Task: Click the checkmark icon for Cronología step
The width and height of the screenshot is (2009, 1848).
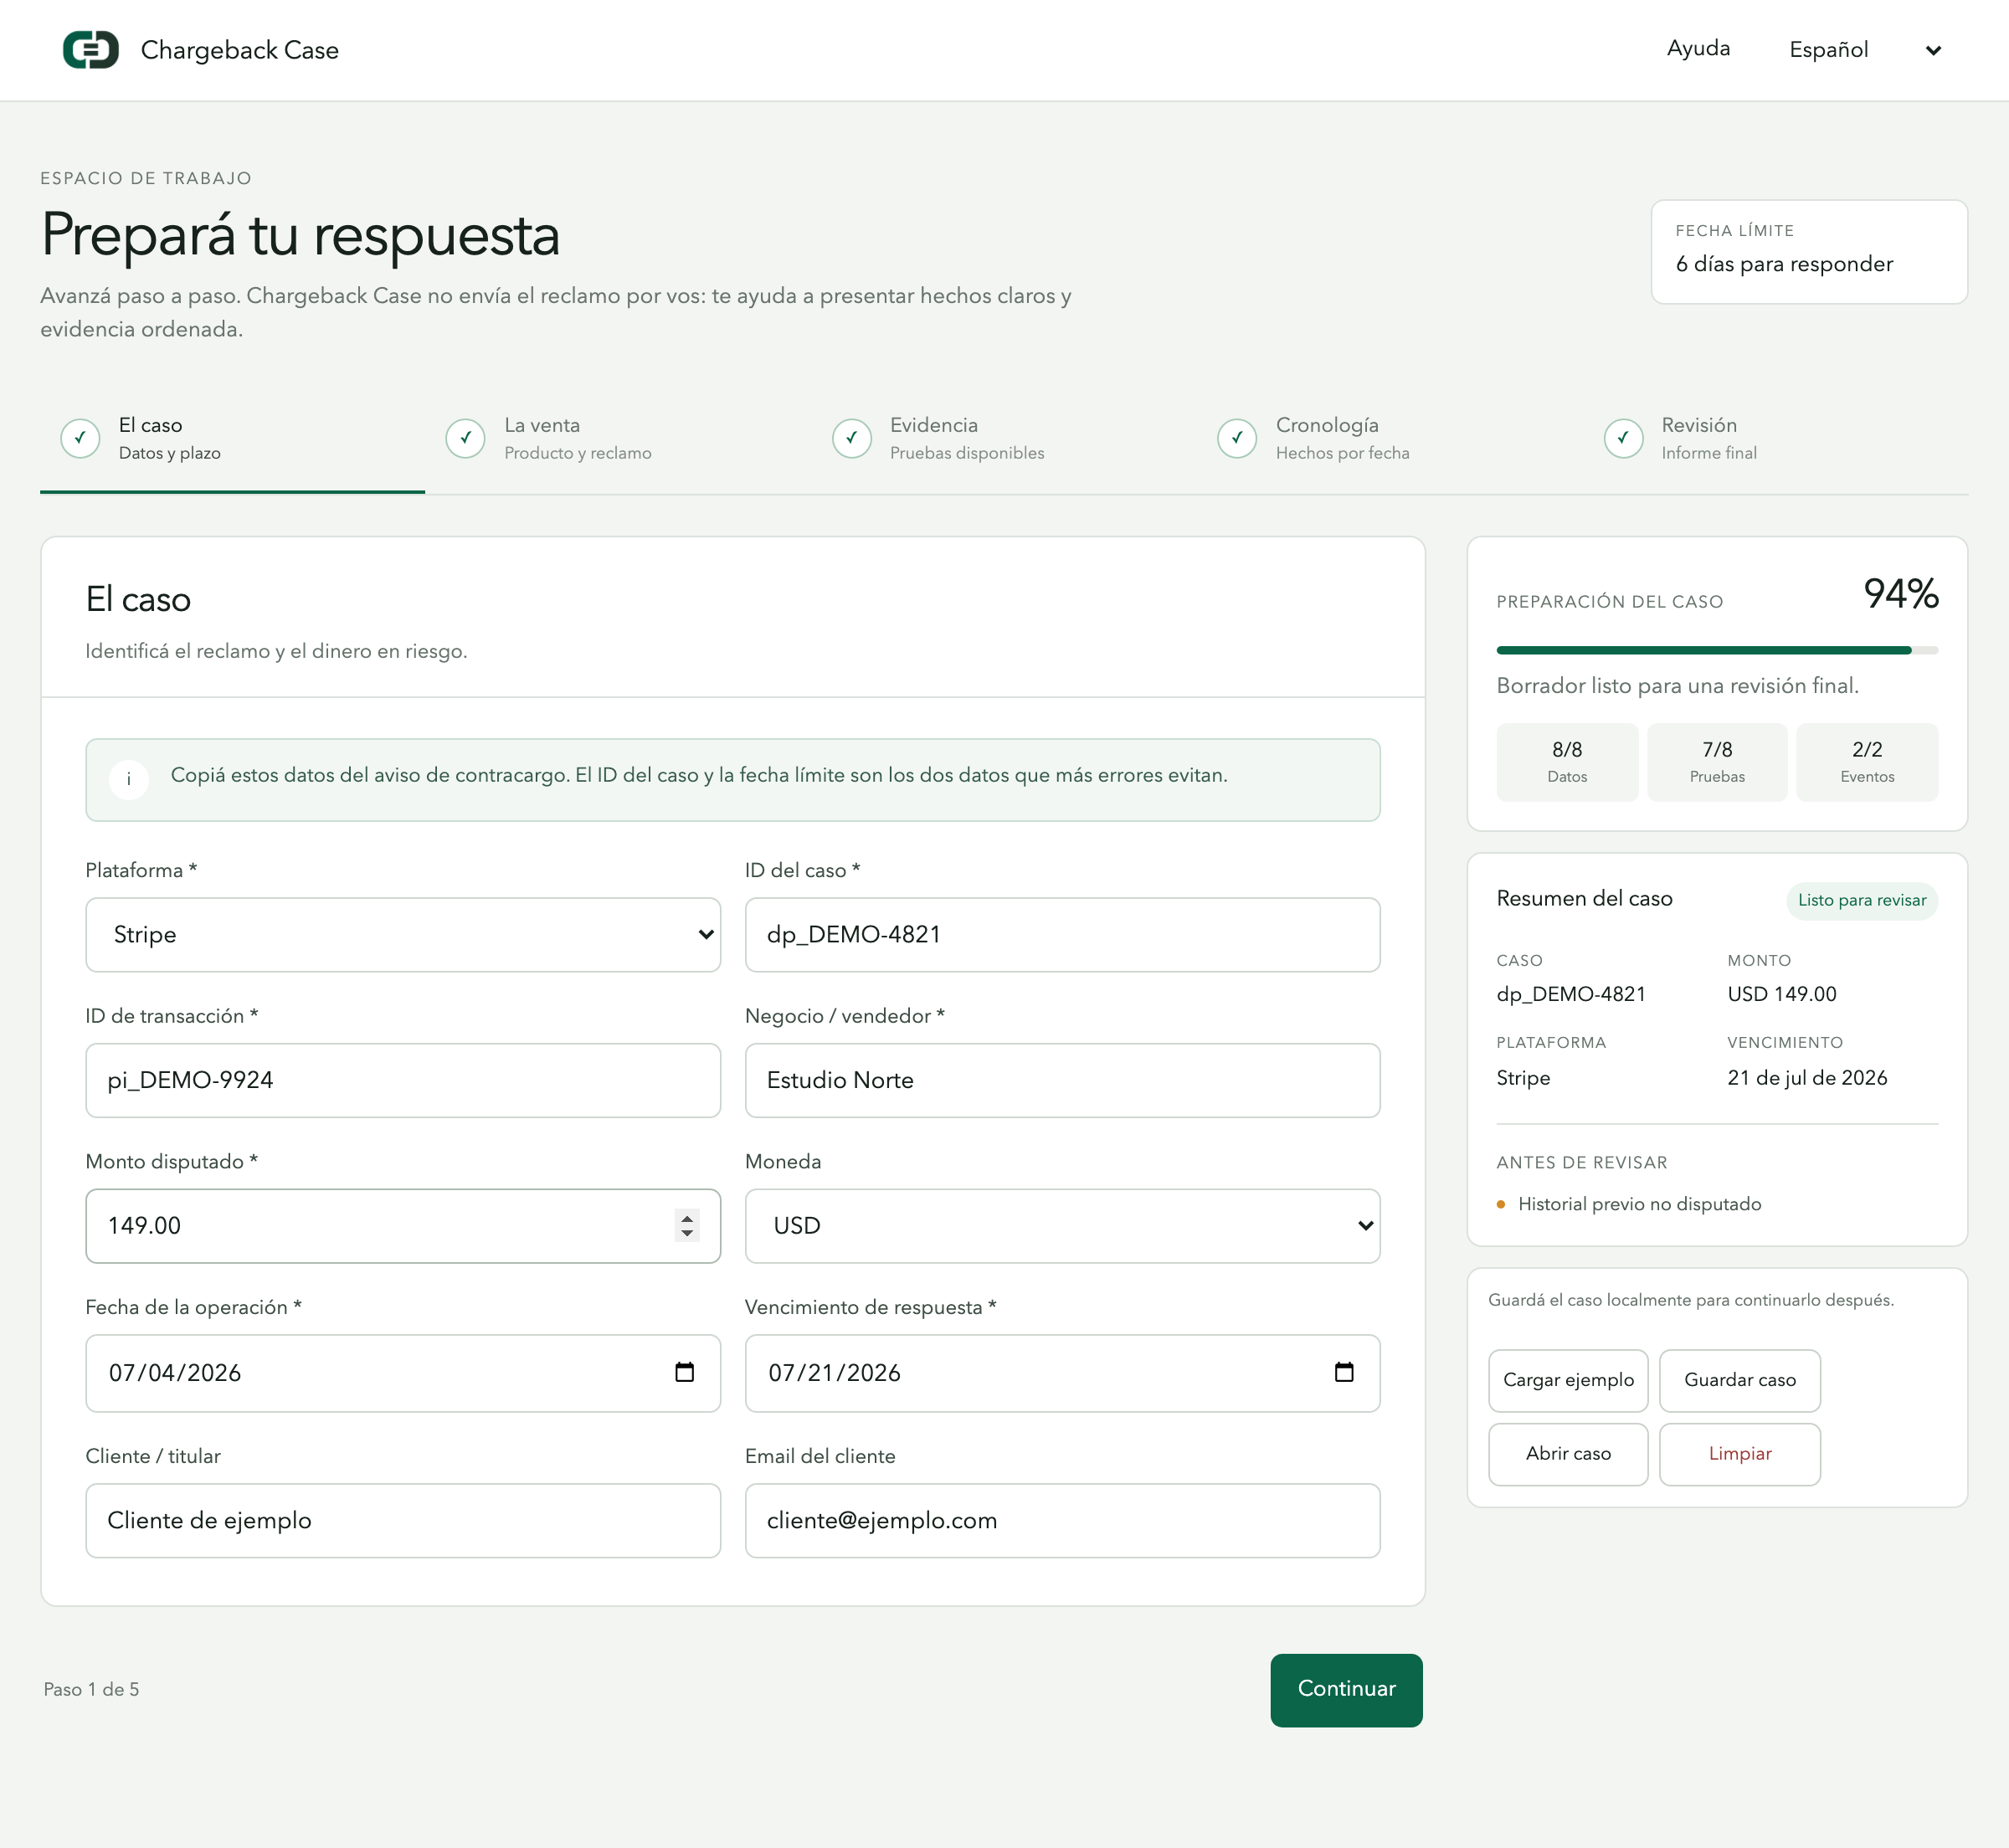Action: (1237, 438)
